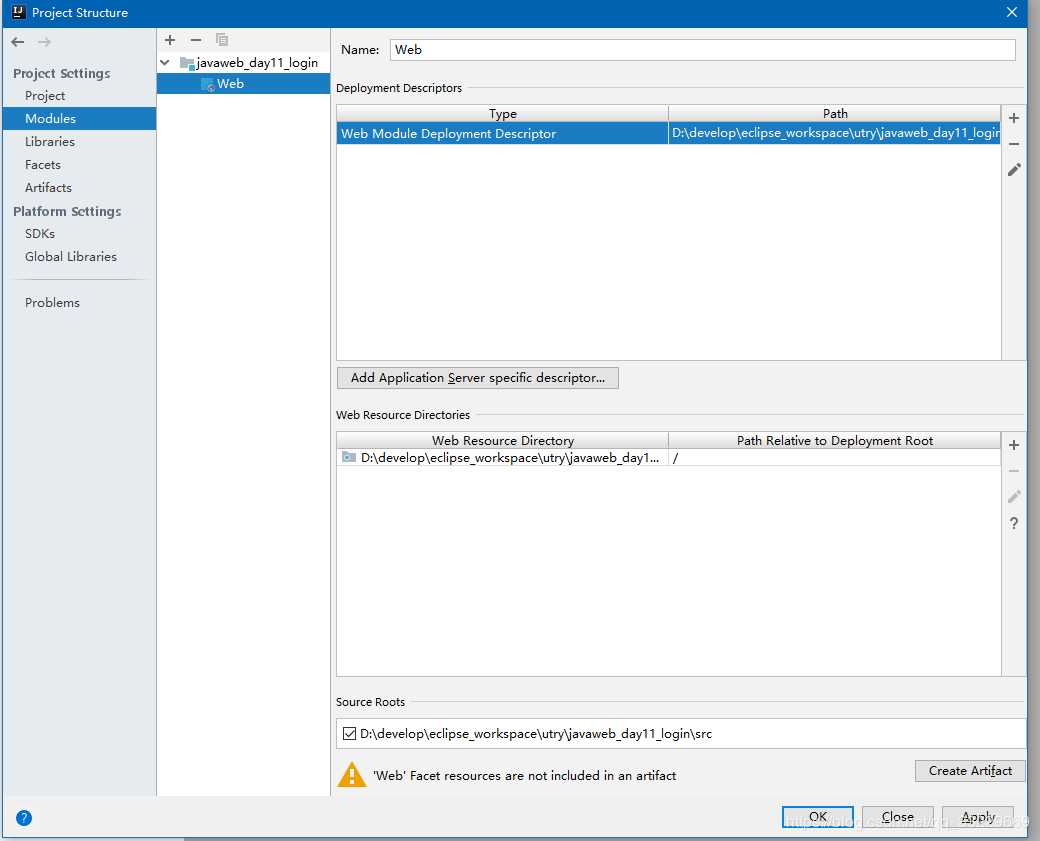Screen dimensions: 1040x841
Task: Click the forward navigation arrow
Action: point(44,42)
